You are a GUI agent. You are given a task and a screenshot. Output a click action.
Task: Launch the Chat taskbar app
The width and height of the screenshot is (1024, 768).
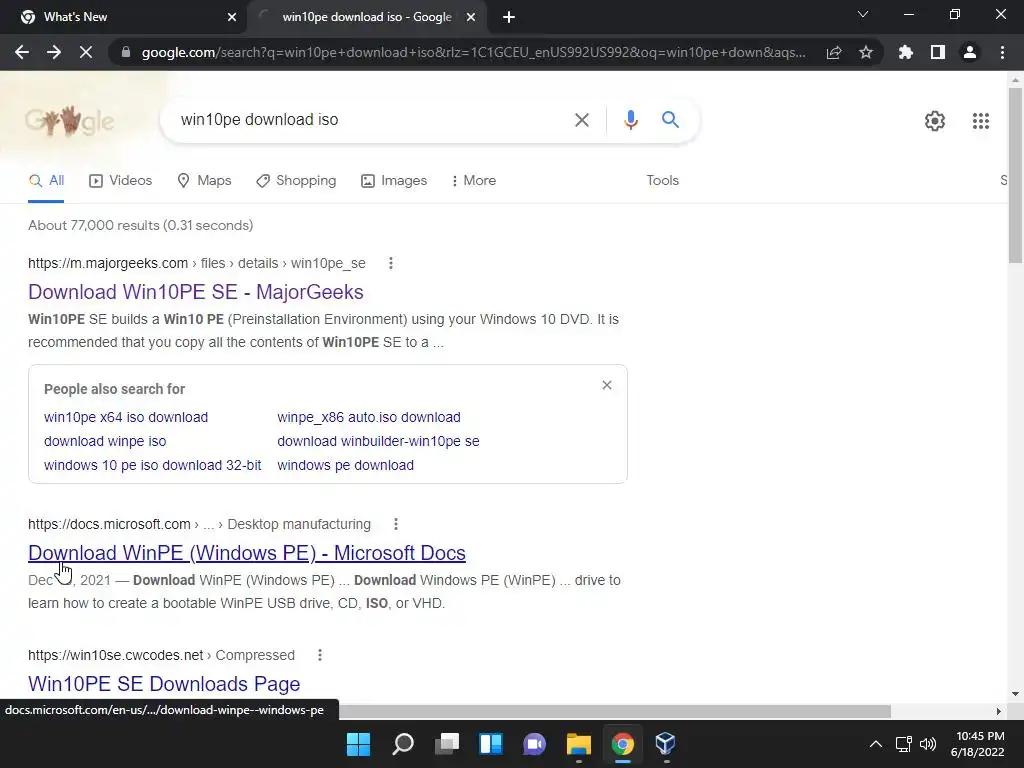pyautogui.click(x=534, y=744)
